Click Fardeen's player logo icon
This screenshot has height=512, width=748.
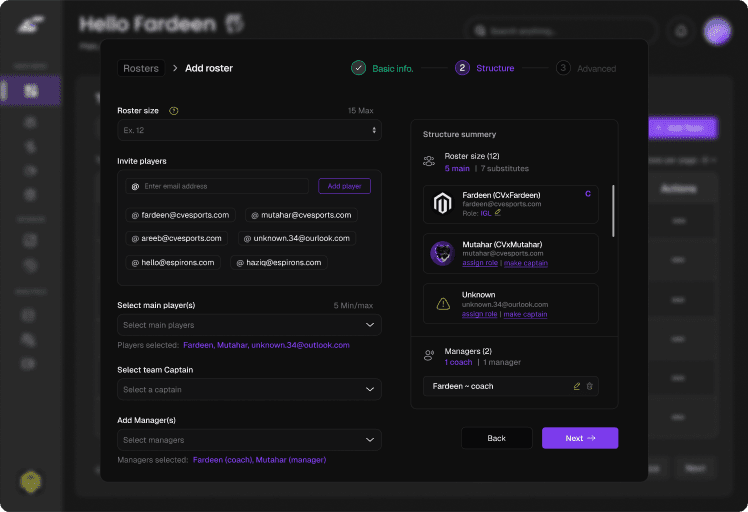tap(442, 204)
